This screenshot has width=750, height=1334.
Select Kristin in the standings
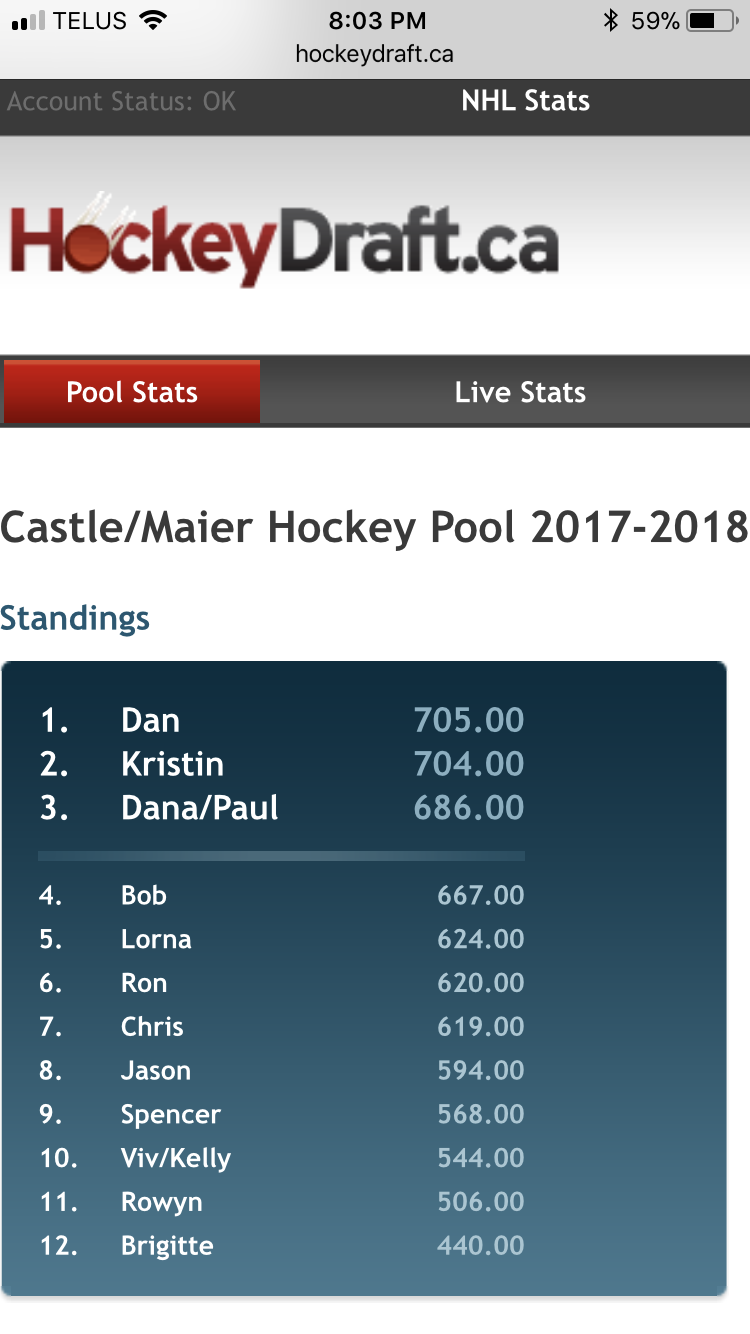pyautogui.click(x=172, y=764)
